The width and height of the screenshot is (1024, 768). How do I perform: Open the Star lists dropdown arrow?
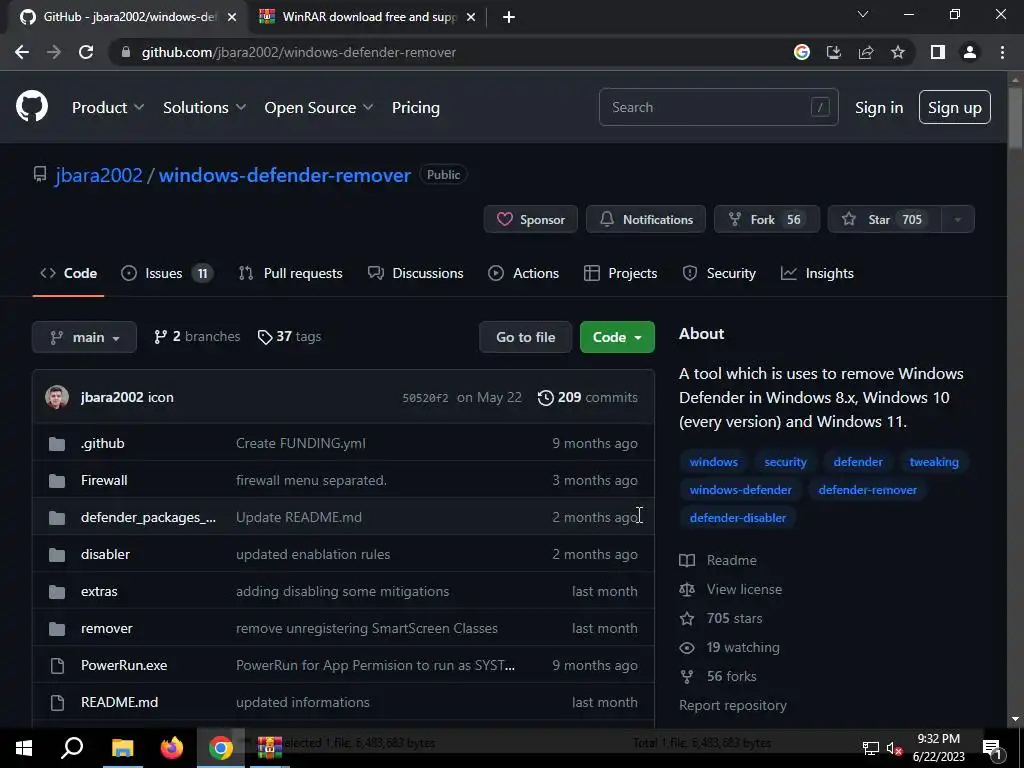958,219
